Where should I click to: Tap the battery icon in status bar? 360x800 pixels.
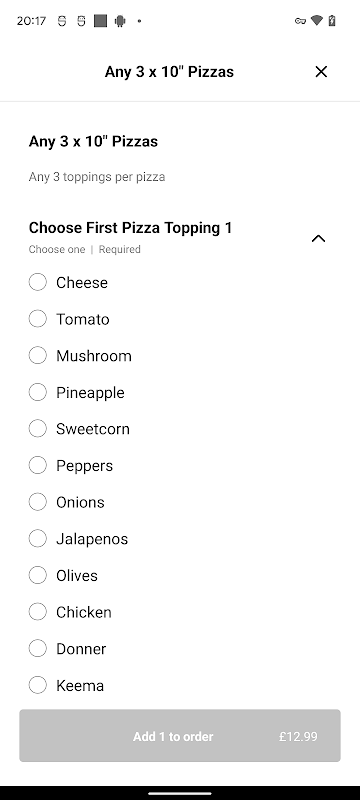point(332,21)
